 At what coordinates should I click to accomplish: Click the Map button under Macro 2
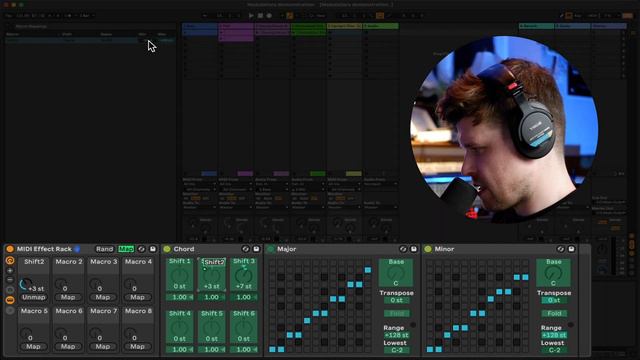point(68,297)
